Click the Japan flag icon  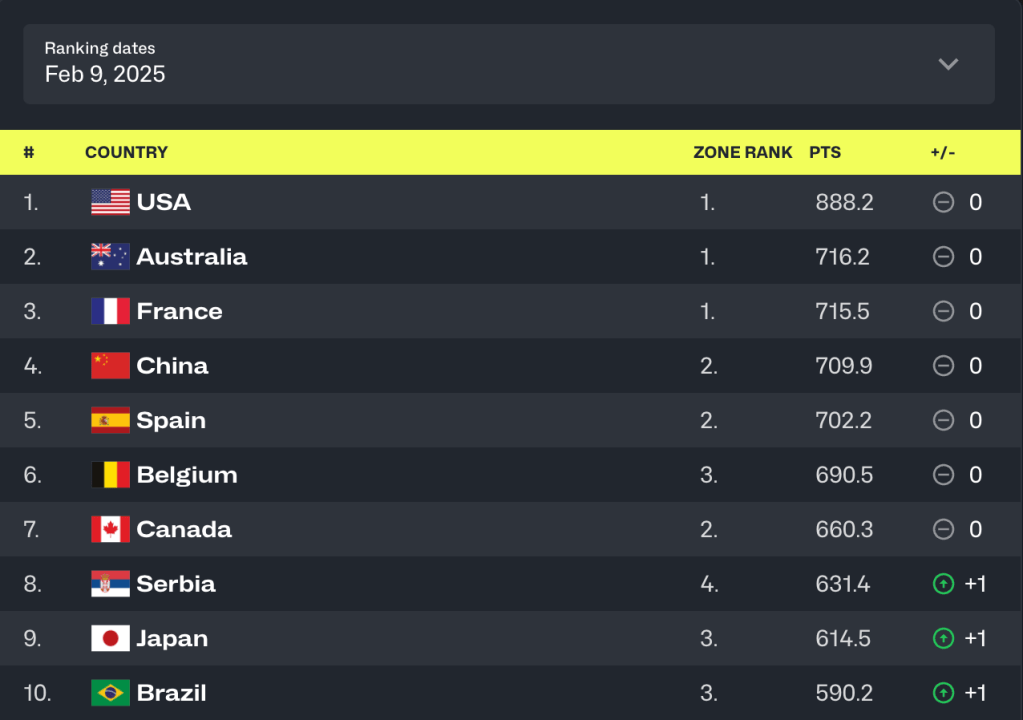click(110, 638)
